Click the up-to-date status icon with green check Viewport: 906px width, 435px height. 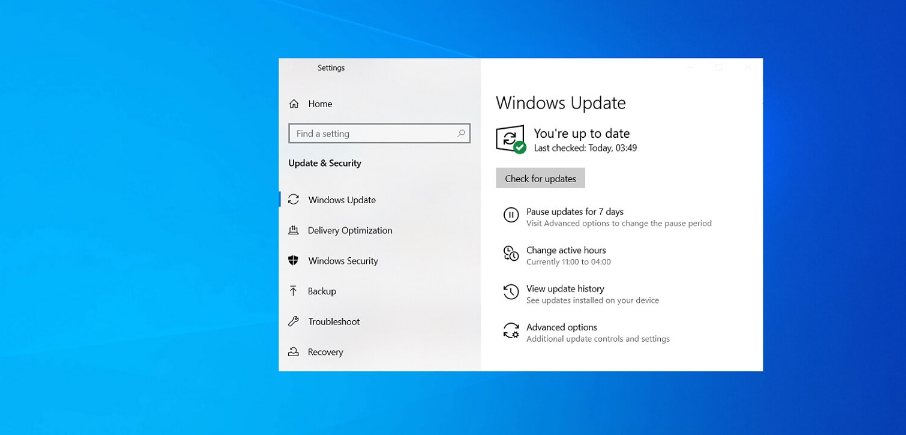(x=511, y=139)
